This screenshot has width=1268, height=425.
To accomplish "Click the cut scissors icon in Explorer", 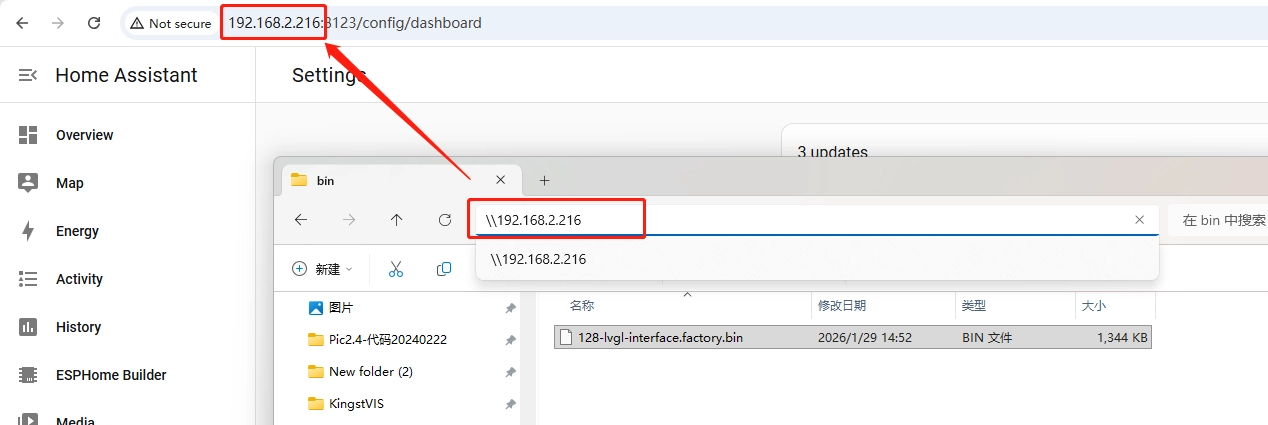I will click(x=395, y=269).
